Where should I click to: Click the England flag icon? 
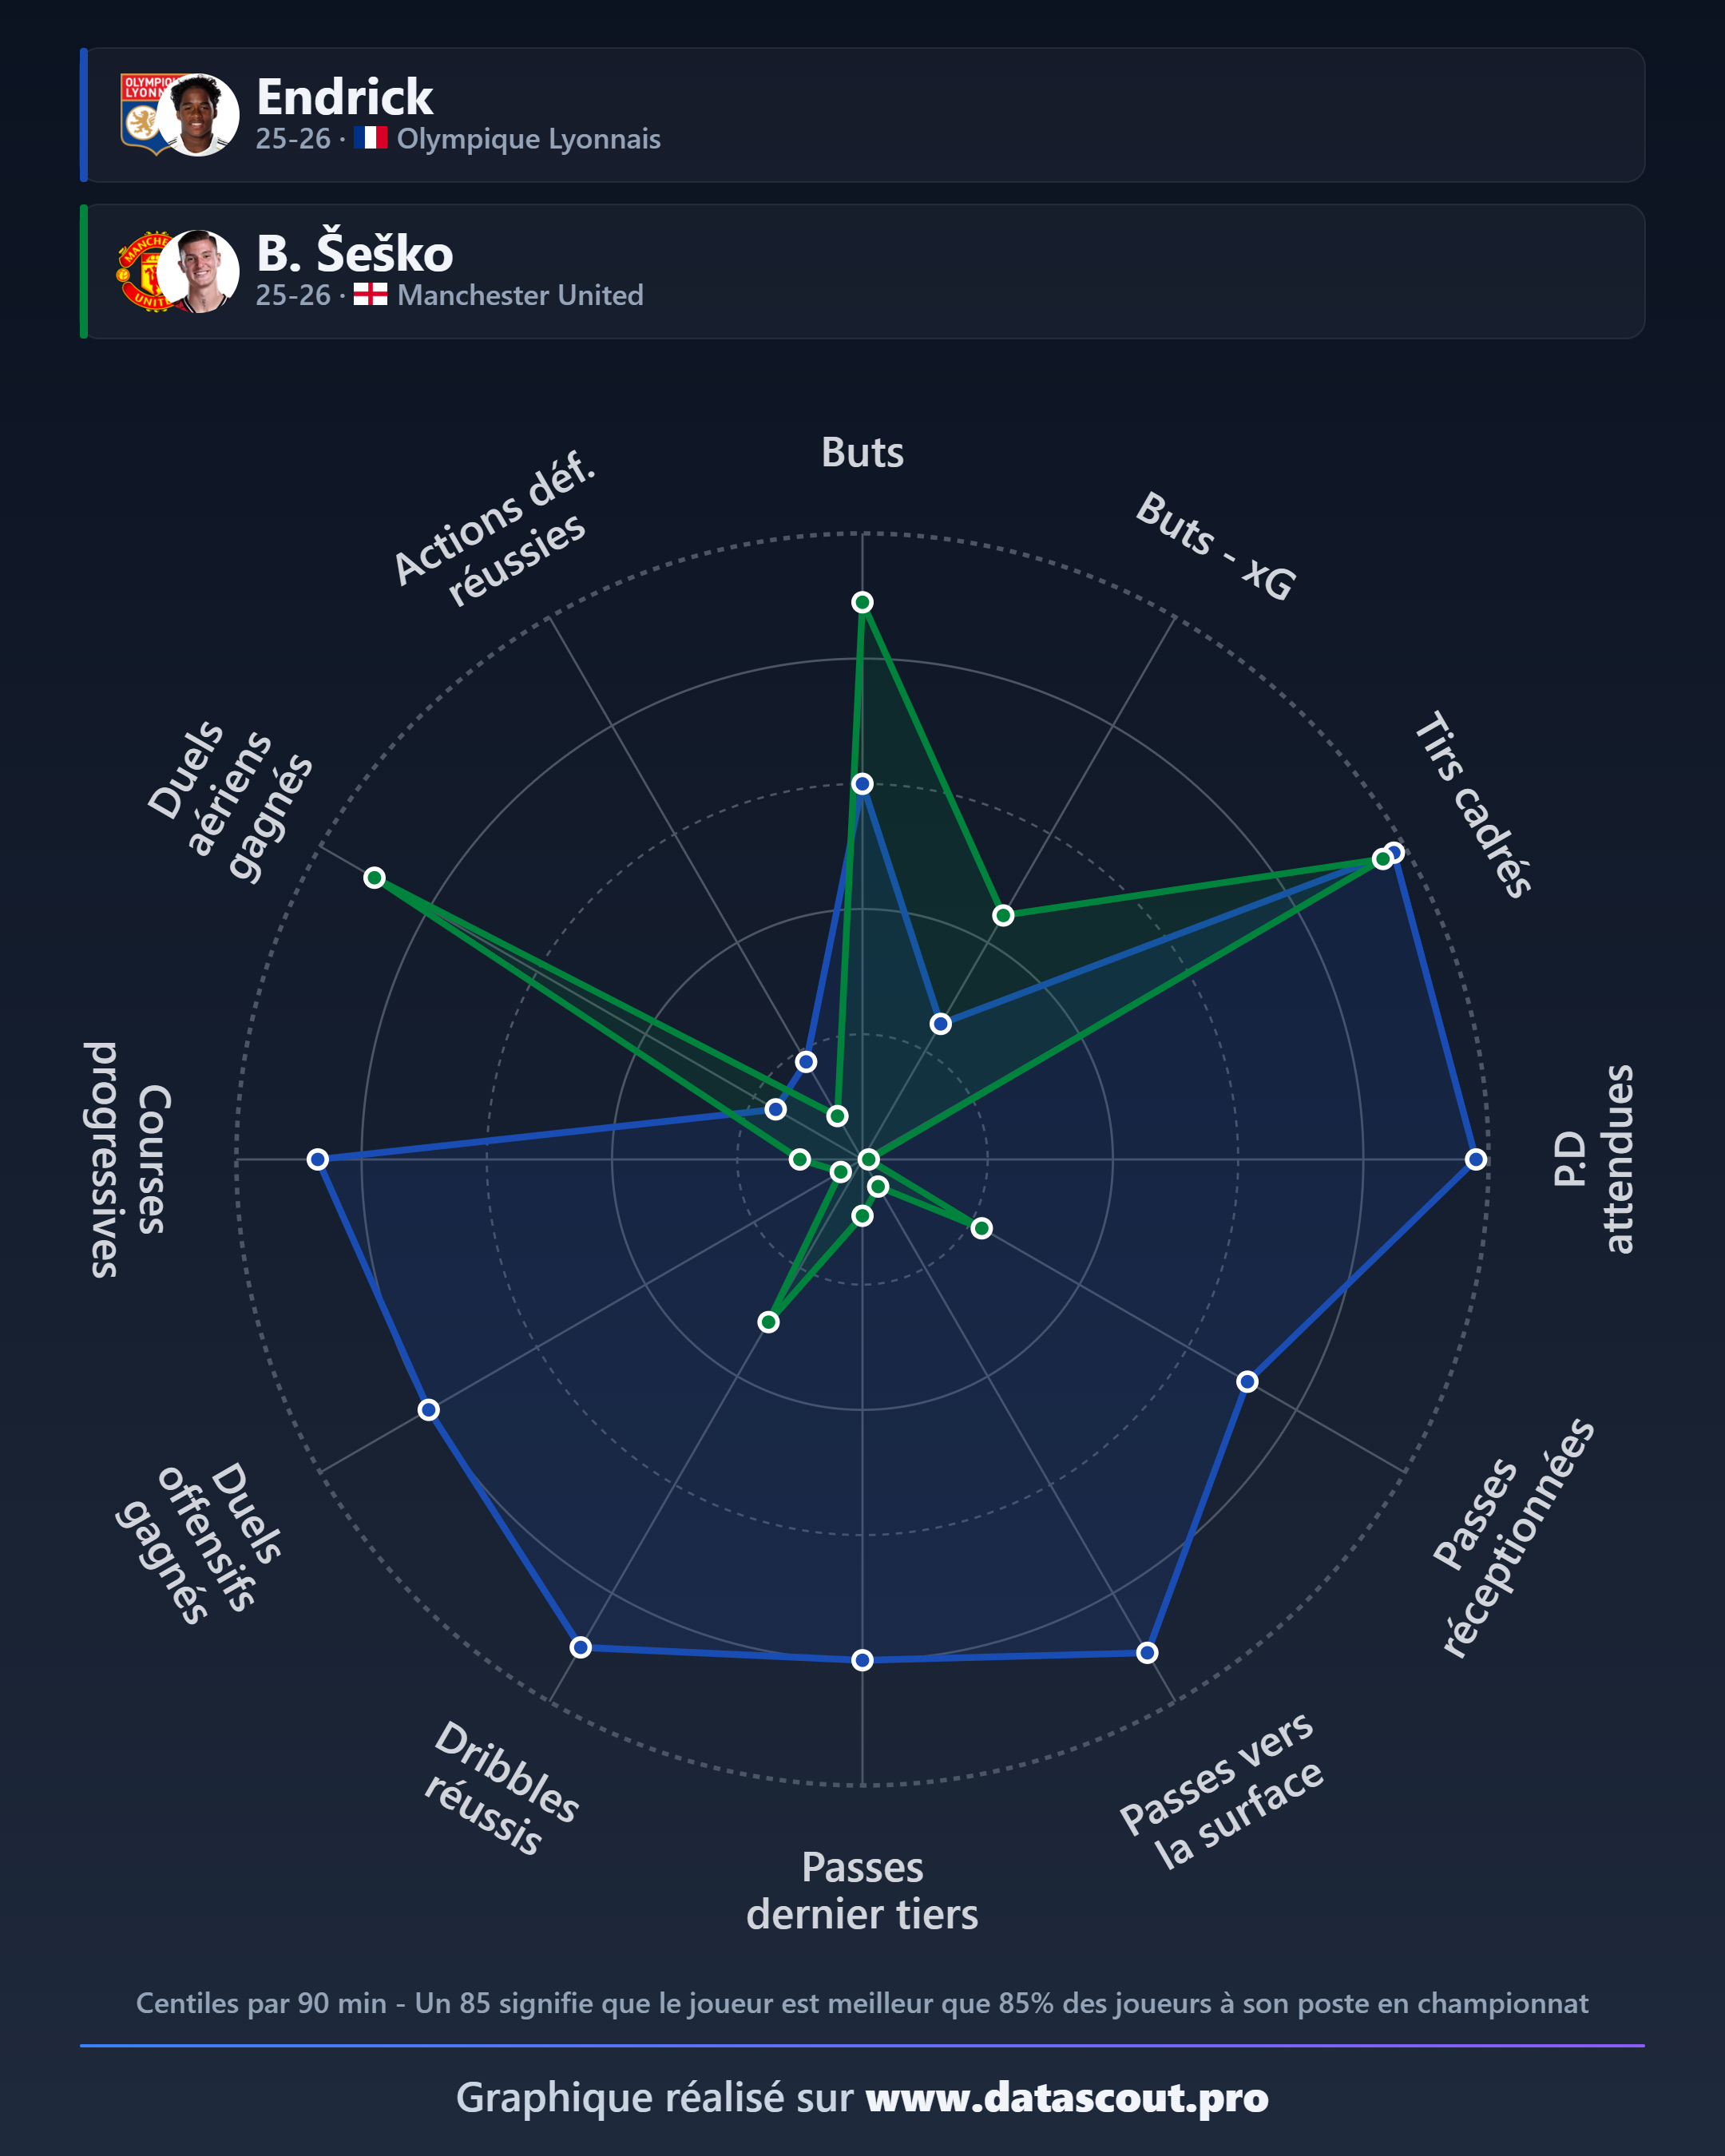370,294
